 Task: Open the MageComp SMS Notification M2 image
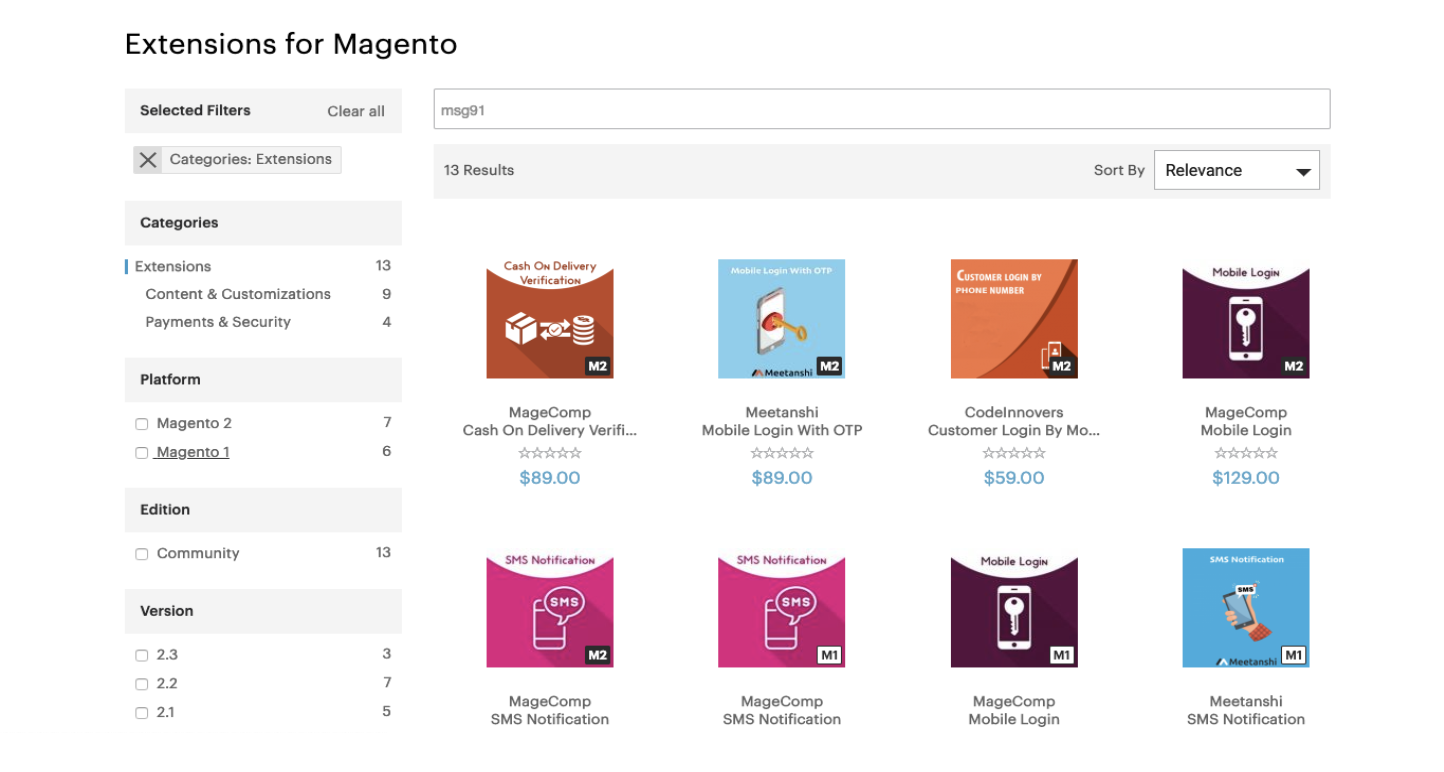(x=549, y=607)
